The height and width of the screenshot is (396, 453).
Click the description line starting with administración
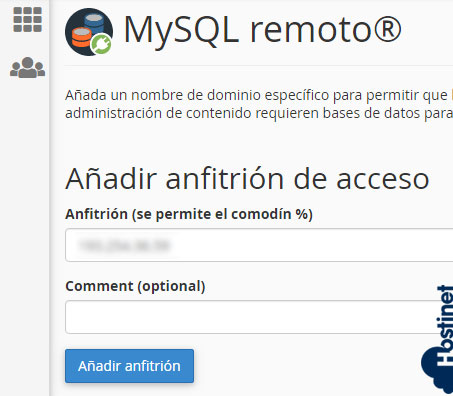pyautogui.click(x=259, y=113)
